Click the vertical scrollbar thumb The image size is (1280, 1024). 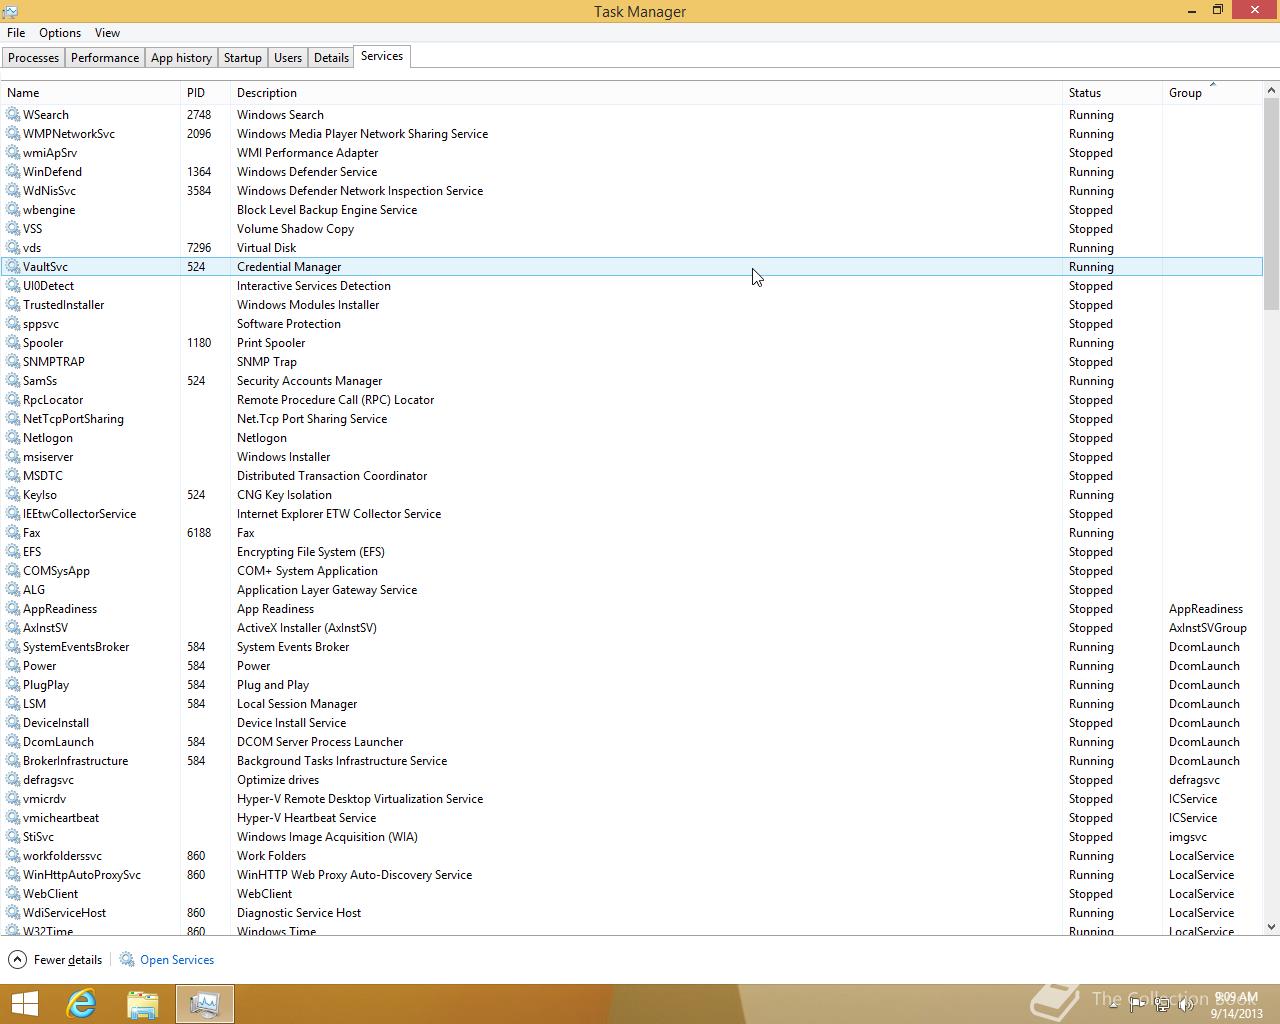pyautogui.click(x=1272, y=204)
